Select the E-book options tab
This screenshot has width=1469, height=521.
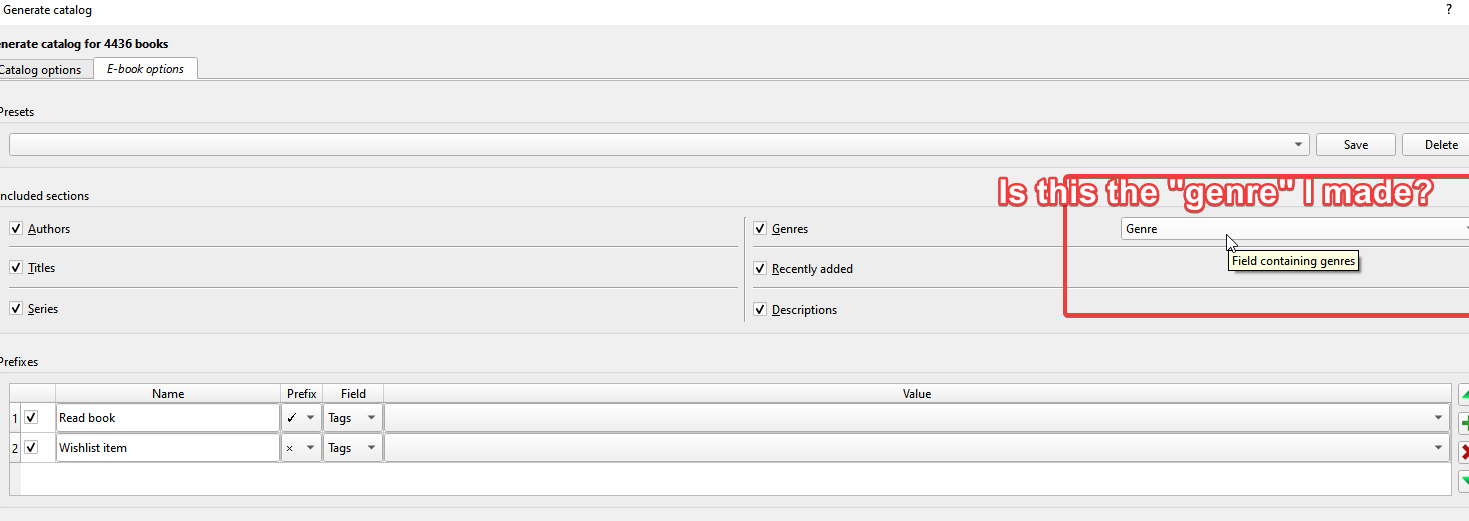tap(146, 69)
